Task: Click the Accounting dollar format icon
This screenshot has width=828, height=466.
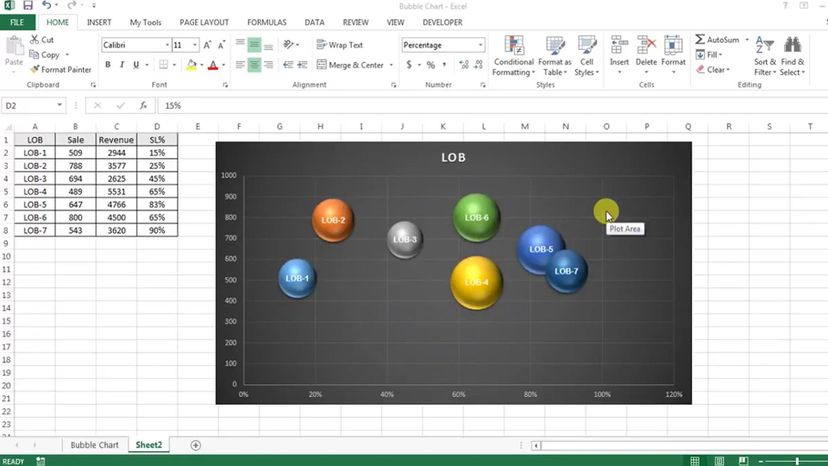Action: (409, 65)
